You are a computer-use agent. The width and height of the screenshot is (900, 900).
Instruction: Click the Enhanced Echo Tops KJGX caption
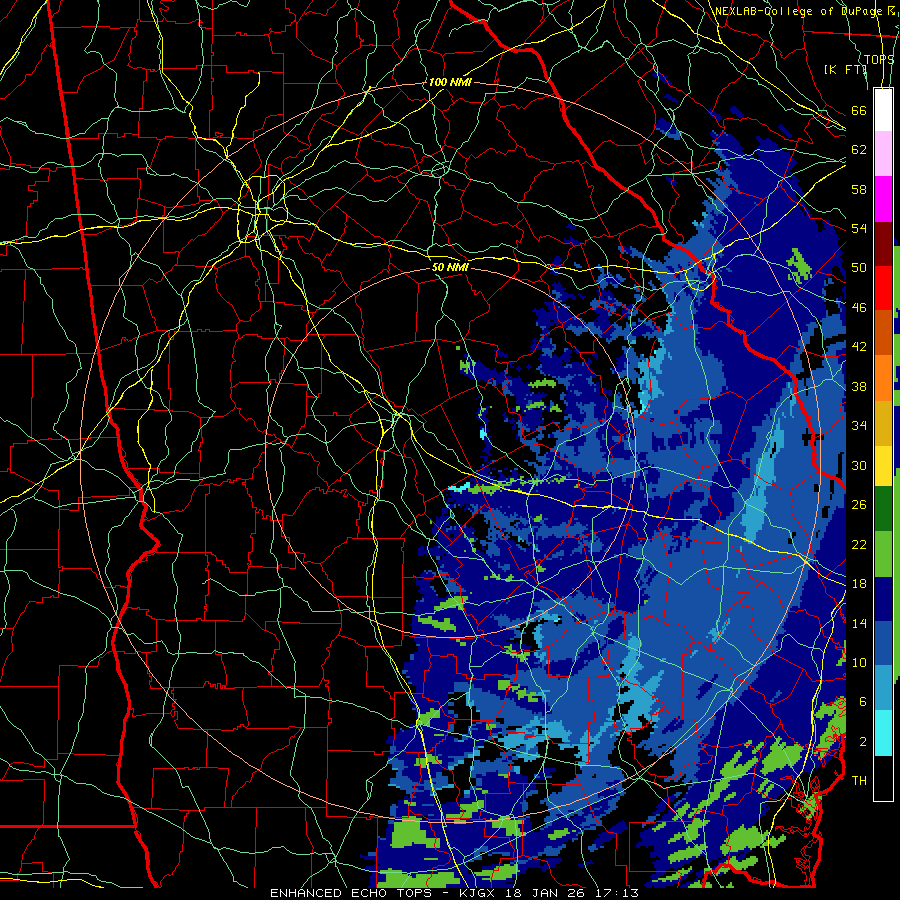(454, 893)
